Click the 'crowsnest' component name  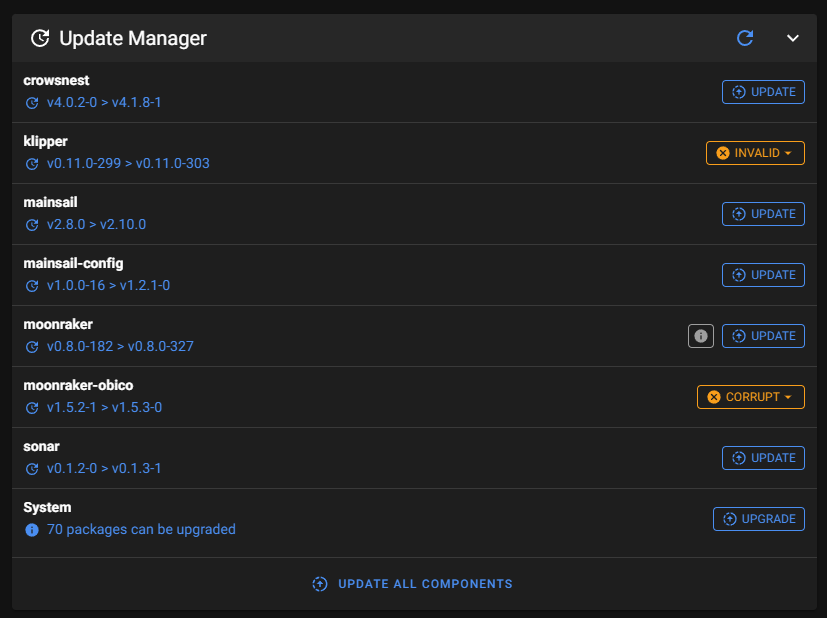(56, 80)
